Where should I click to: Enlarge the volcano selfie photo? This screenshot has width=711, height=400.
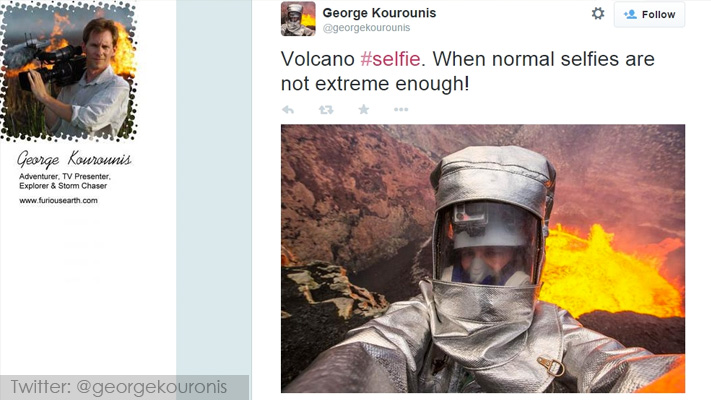click(x=483, y=259)
